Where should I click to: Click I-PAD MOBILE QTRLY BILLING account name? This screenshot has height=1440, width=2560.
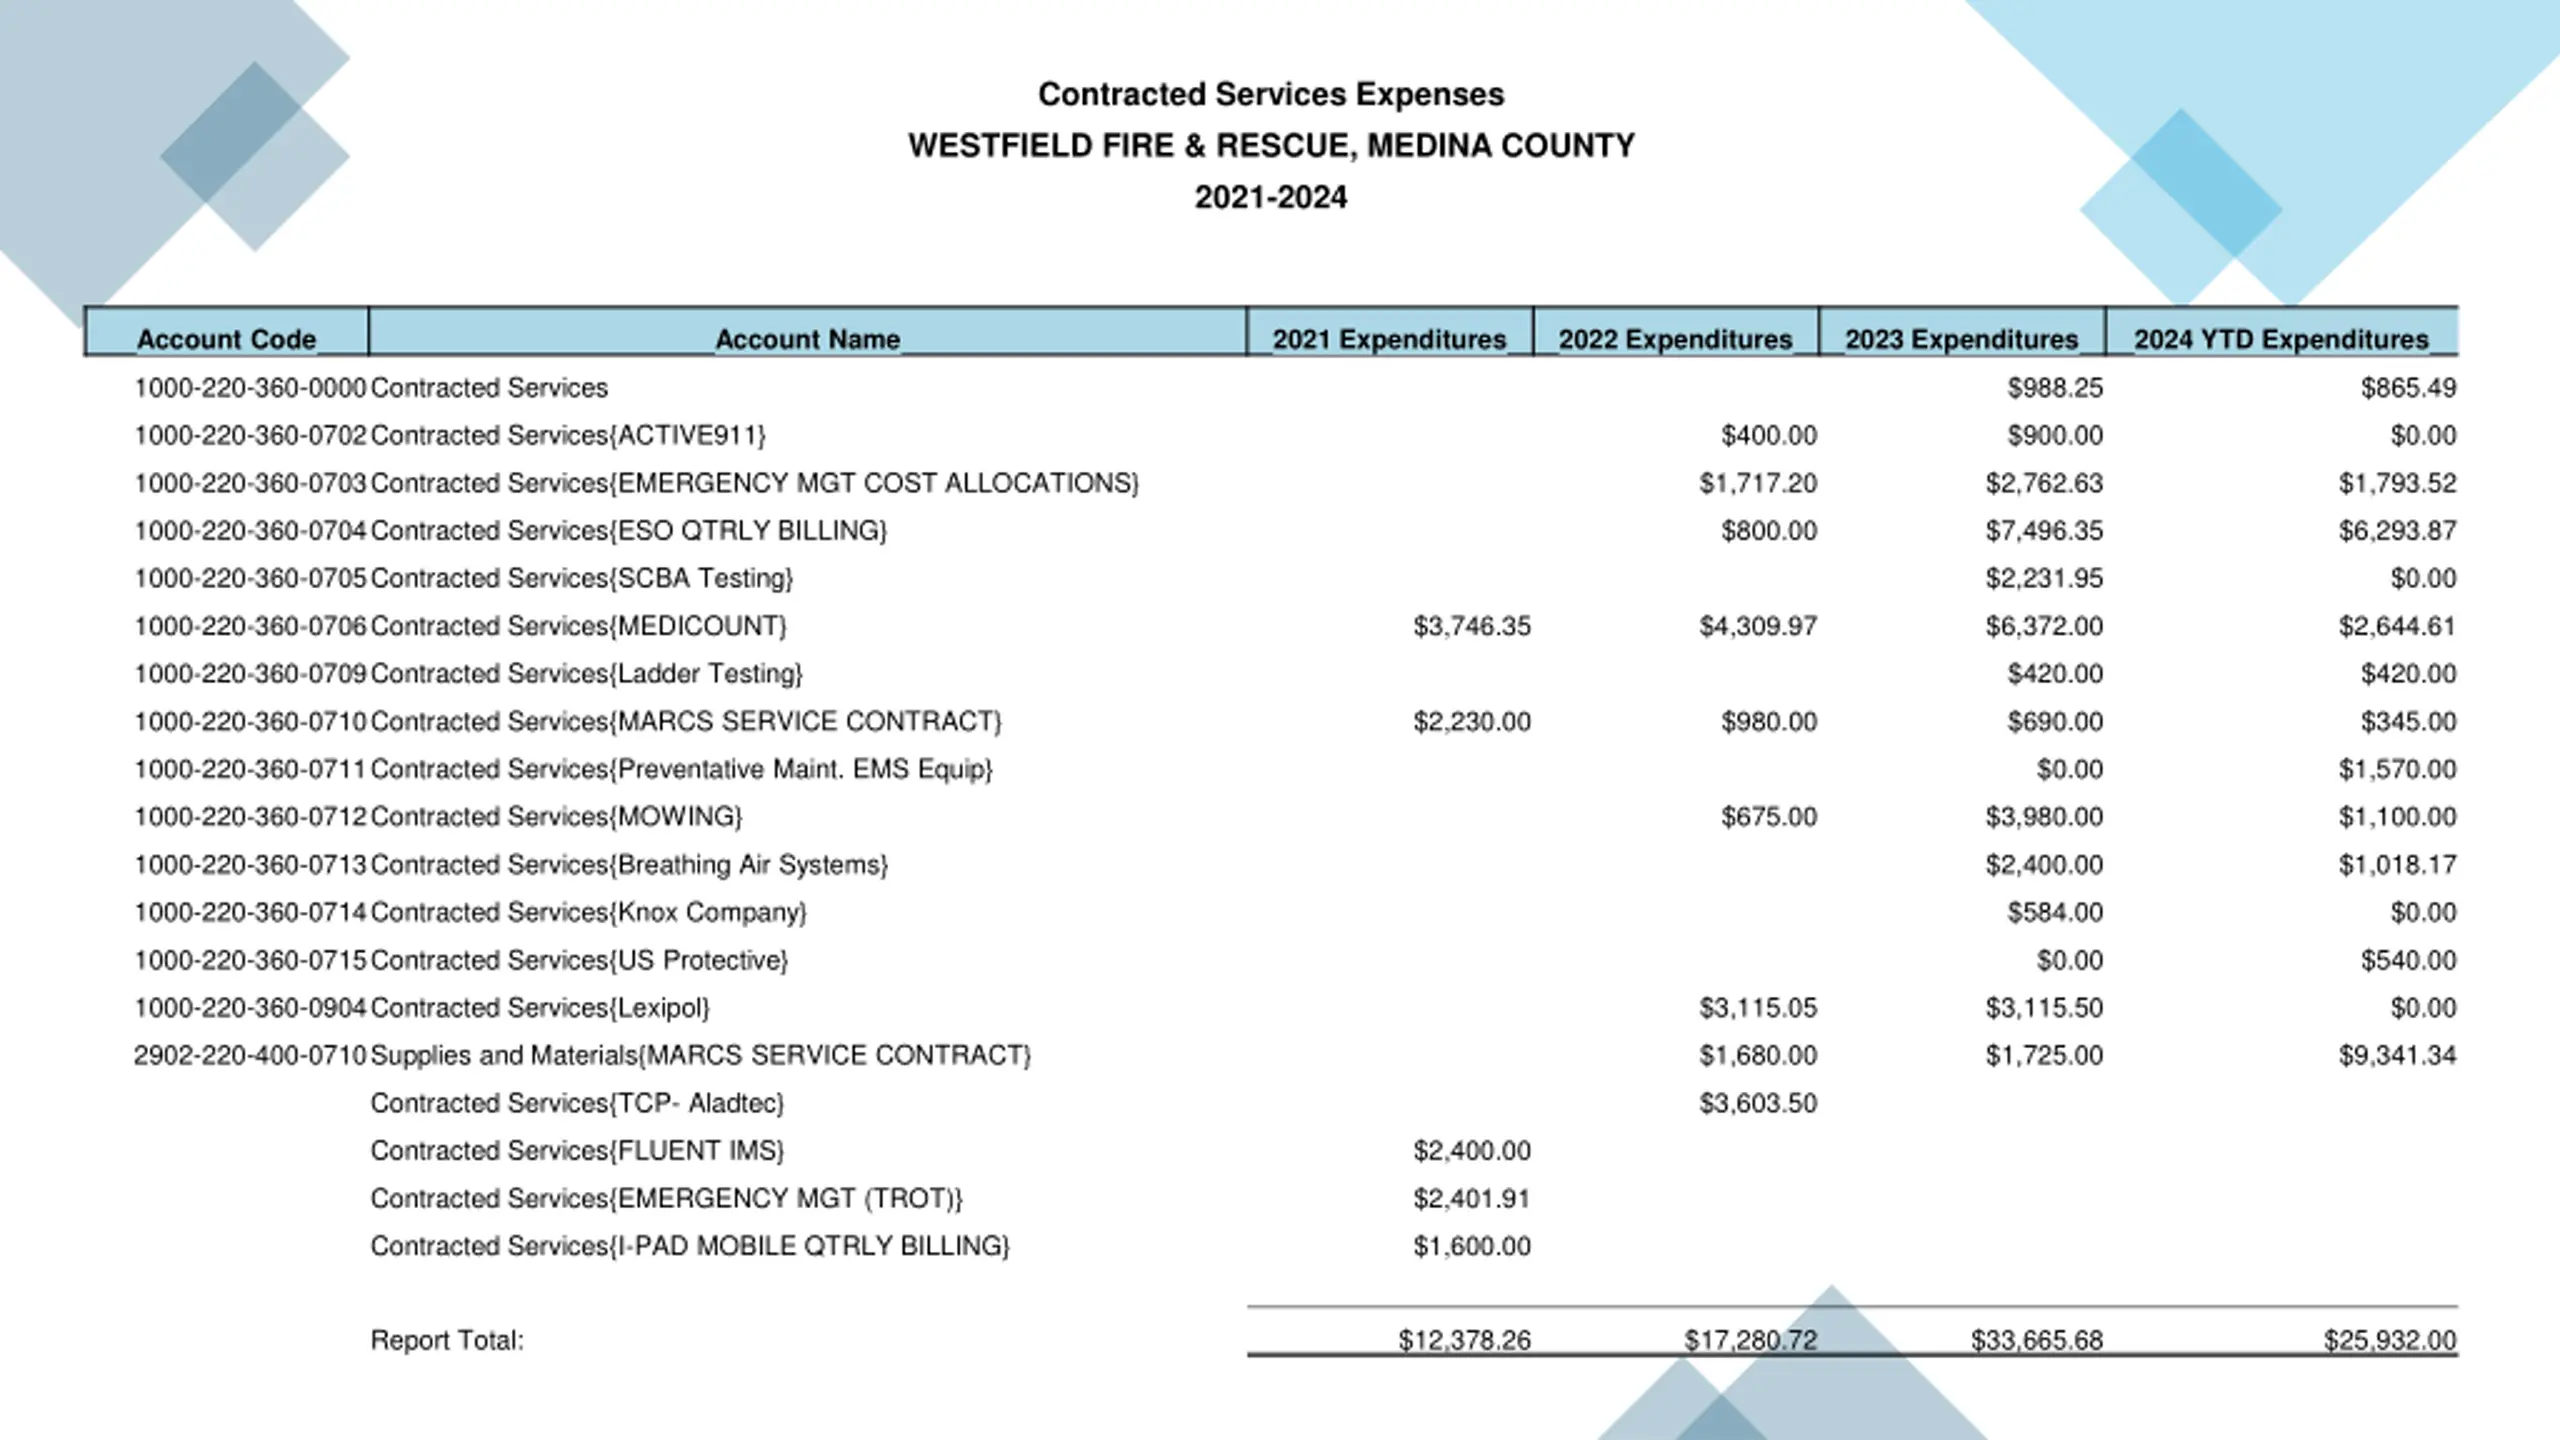(x=691, y=1247)
